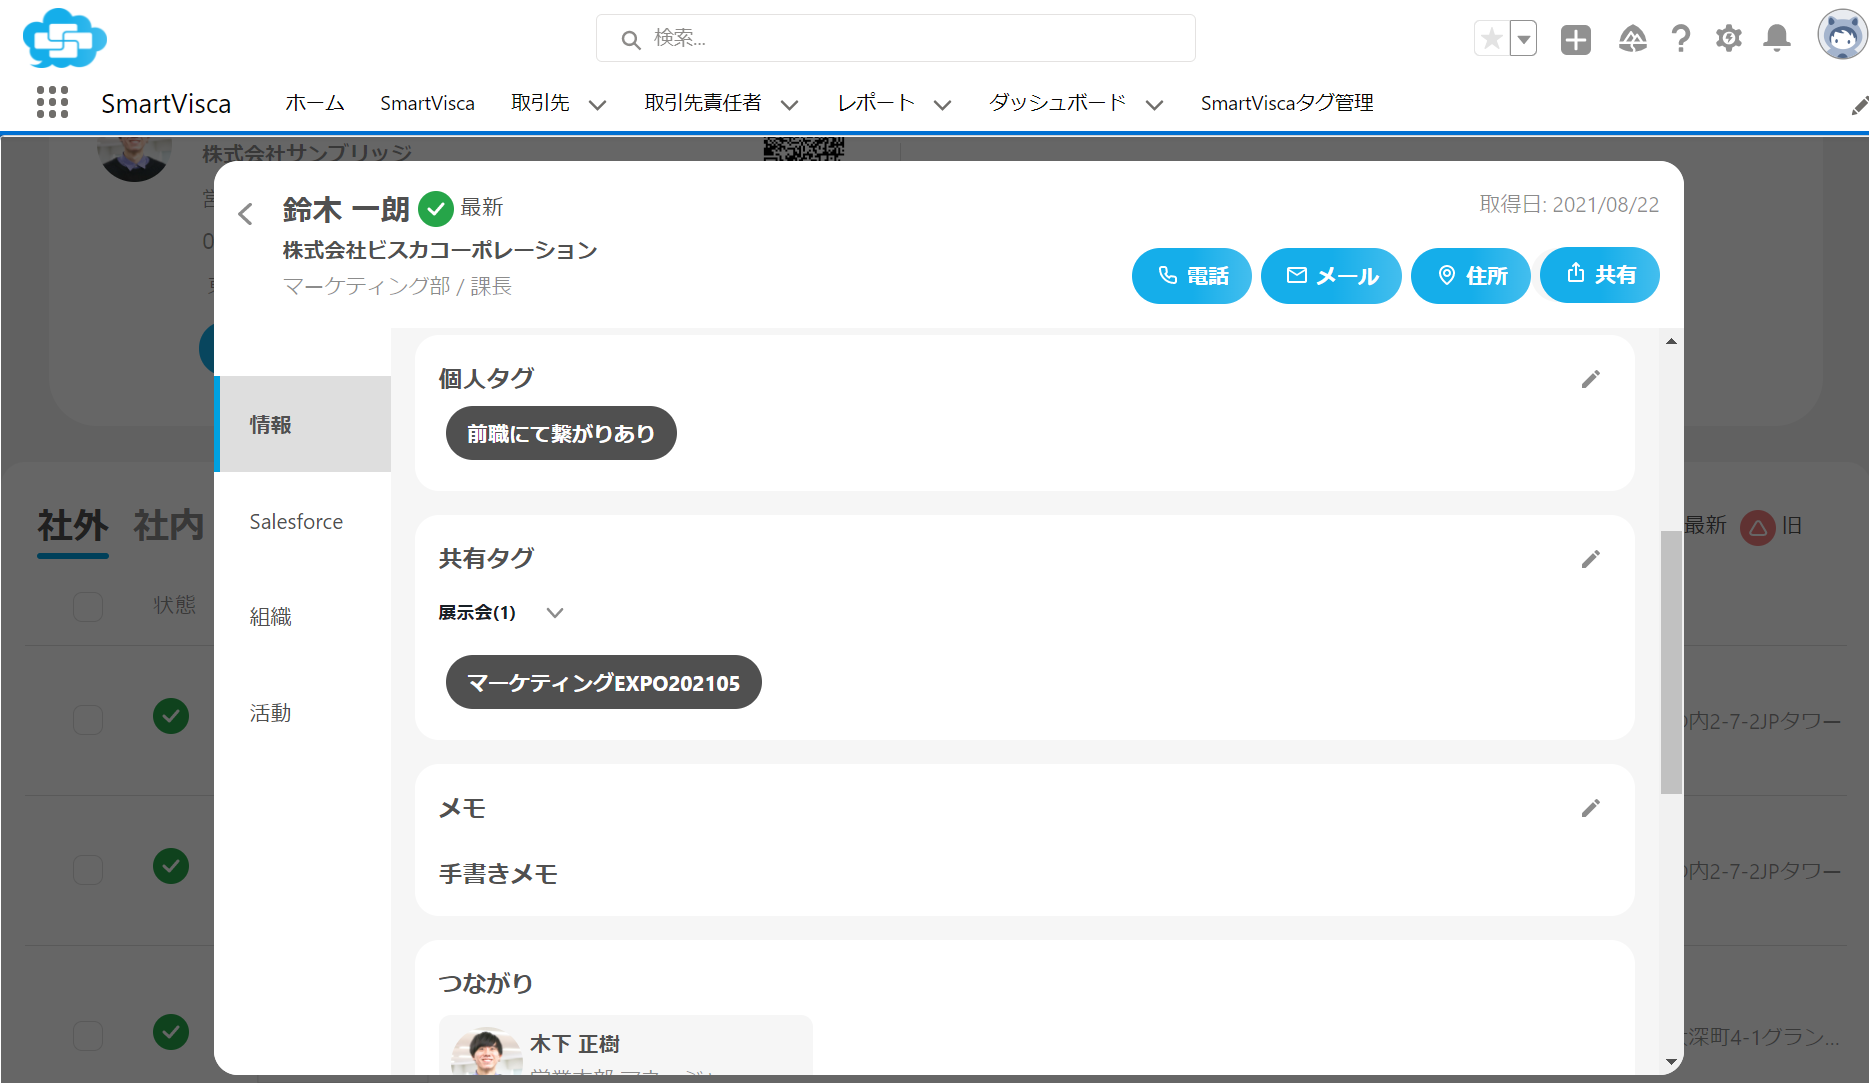
Task: Toggle the header checkbox beside 状態
Action: [88, 606]
